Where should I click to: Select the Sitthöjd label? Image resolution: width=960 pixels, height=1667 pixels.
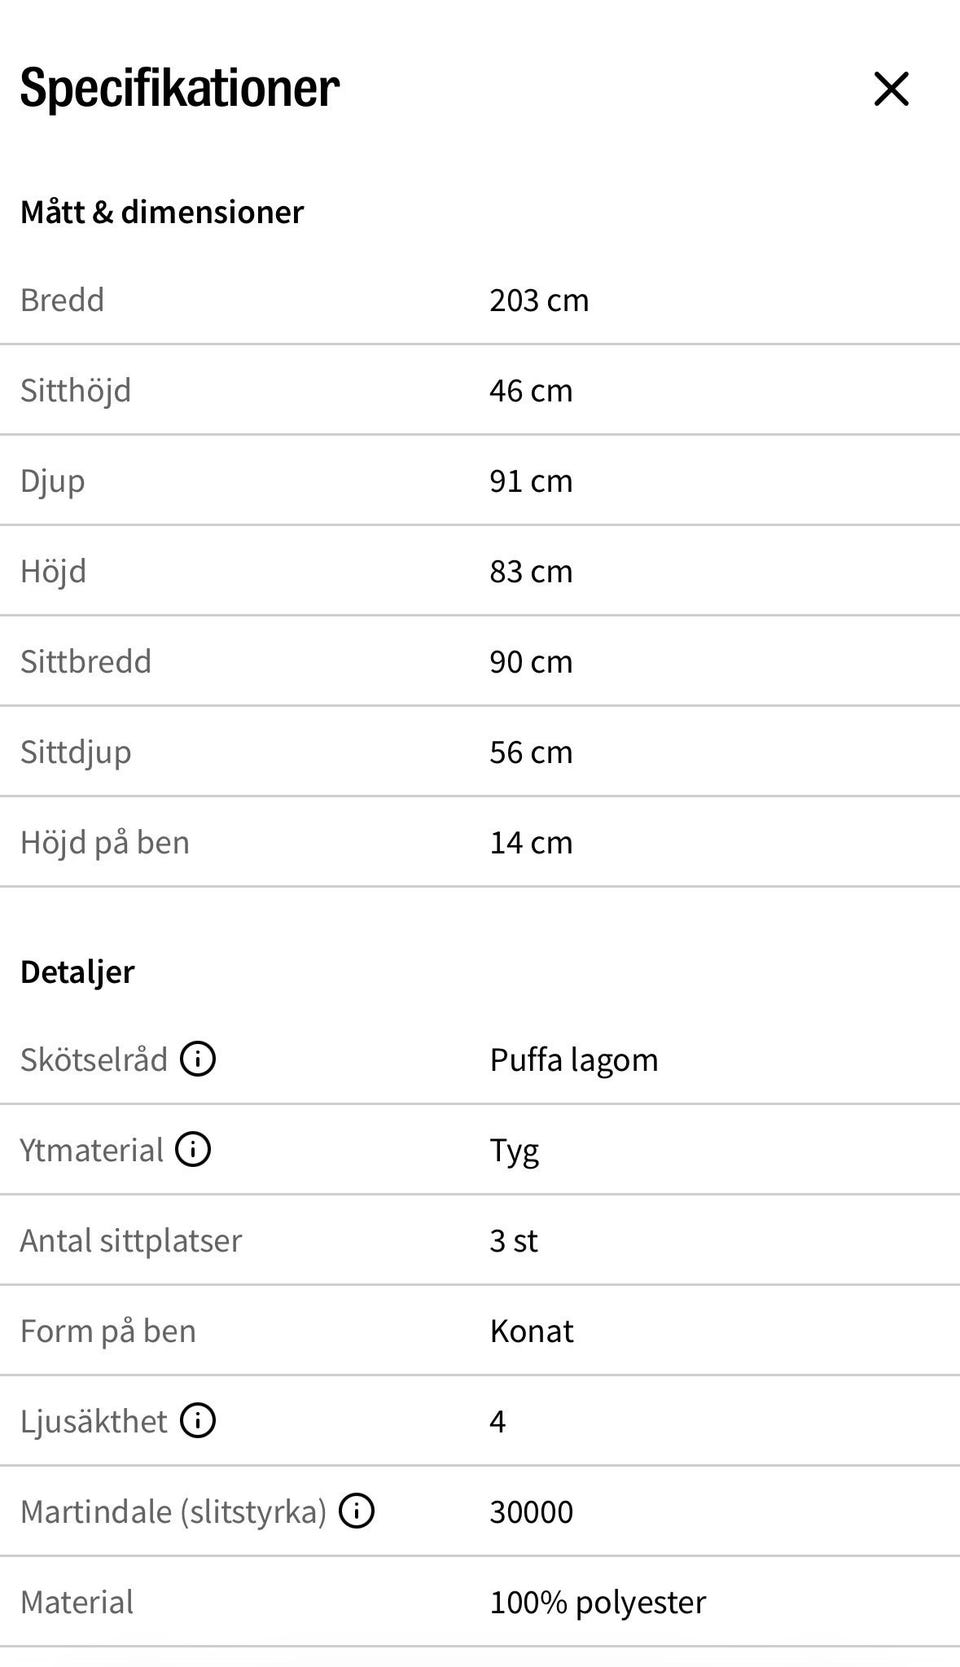76,390
